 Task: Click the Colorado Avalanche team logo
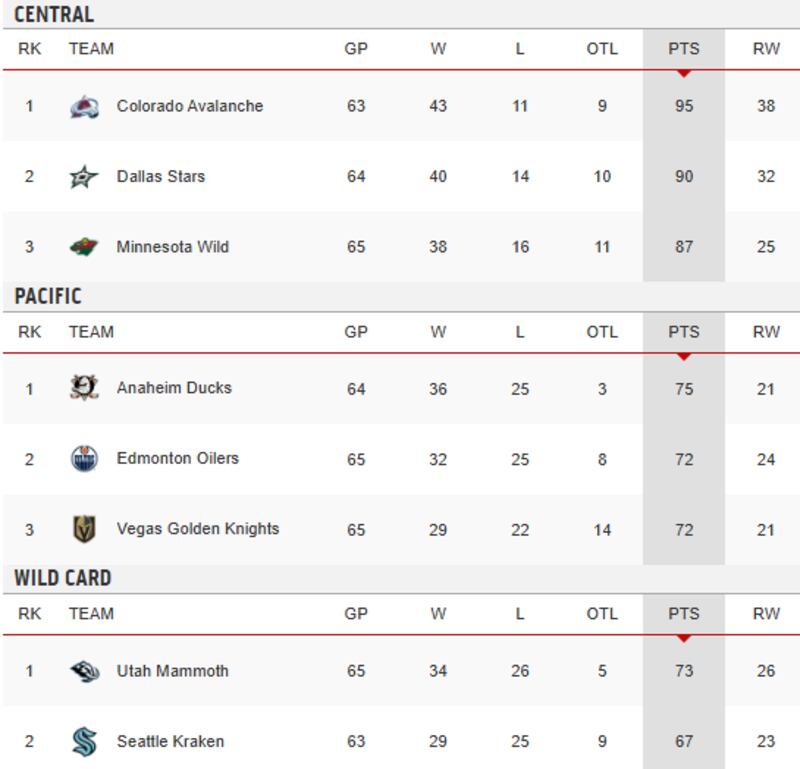[85, 106]
